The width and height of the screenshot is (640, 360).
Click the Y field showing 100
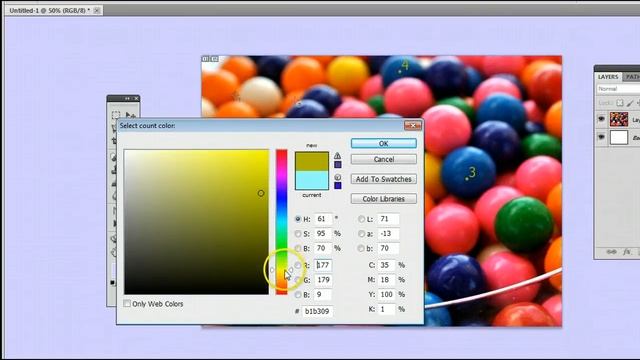pos(387,295)
